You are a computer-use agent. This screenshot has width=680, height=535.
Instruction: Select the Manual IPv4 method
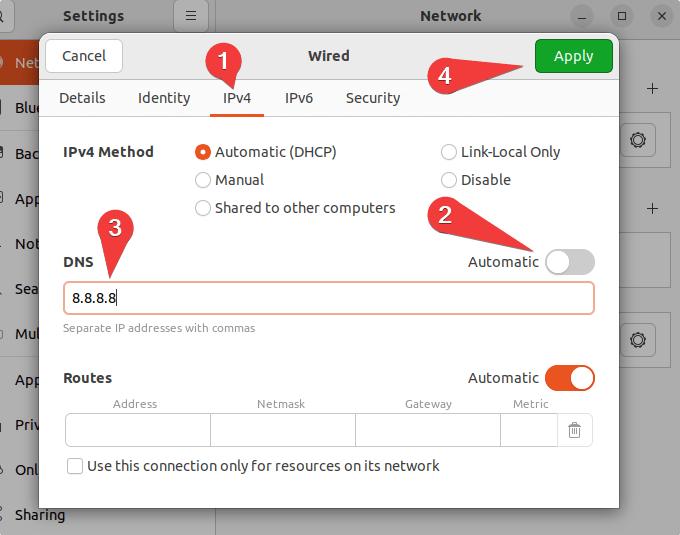click(203, 180)
